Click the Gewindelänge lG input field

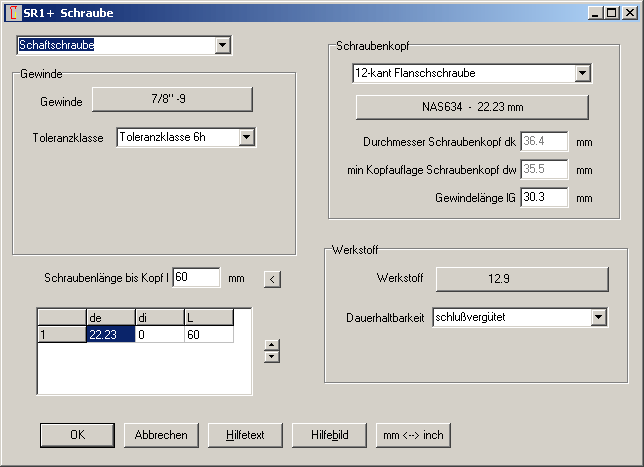tap(544, 198)
